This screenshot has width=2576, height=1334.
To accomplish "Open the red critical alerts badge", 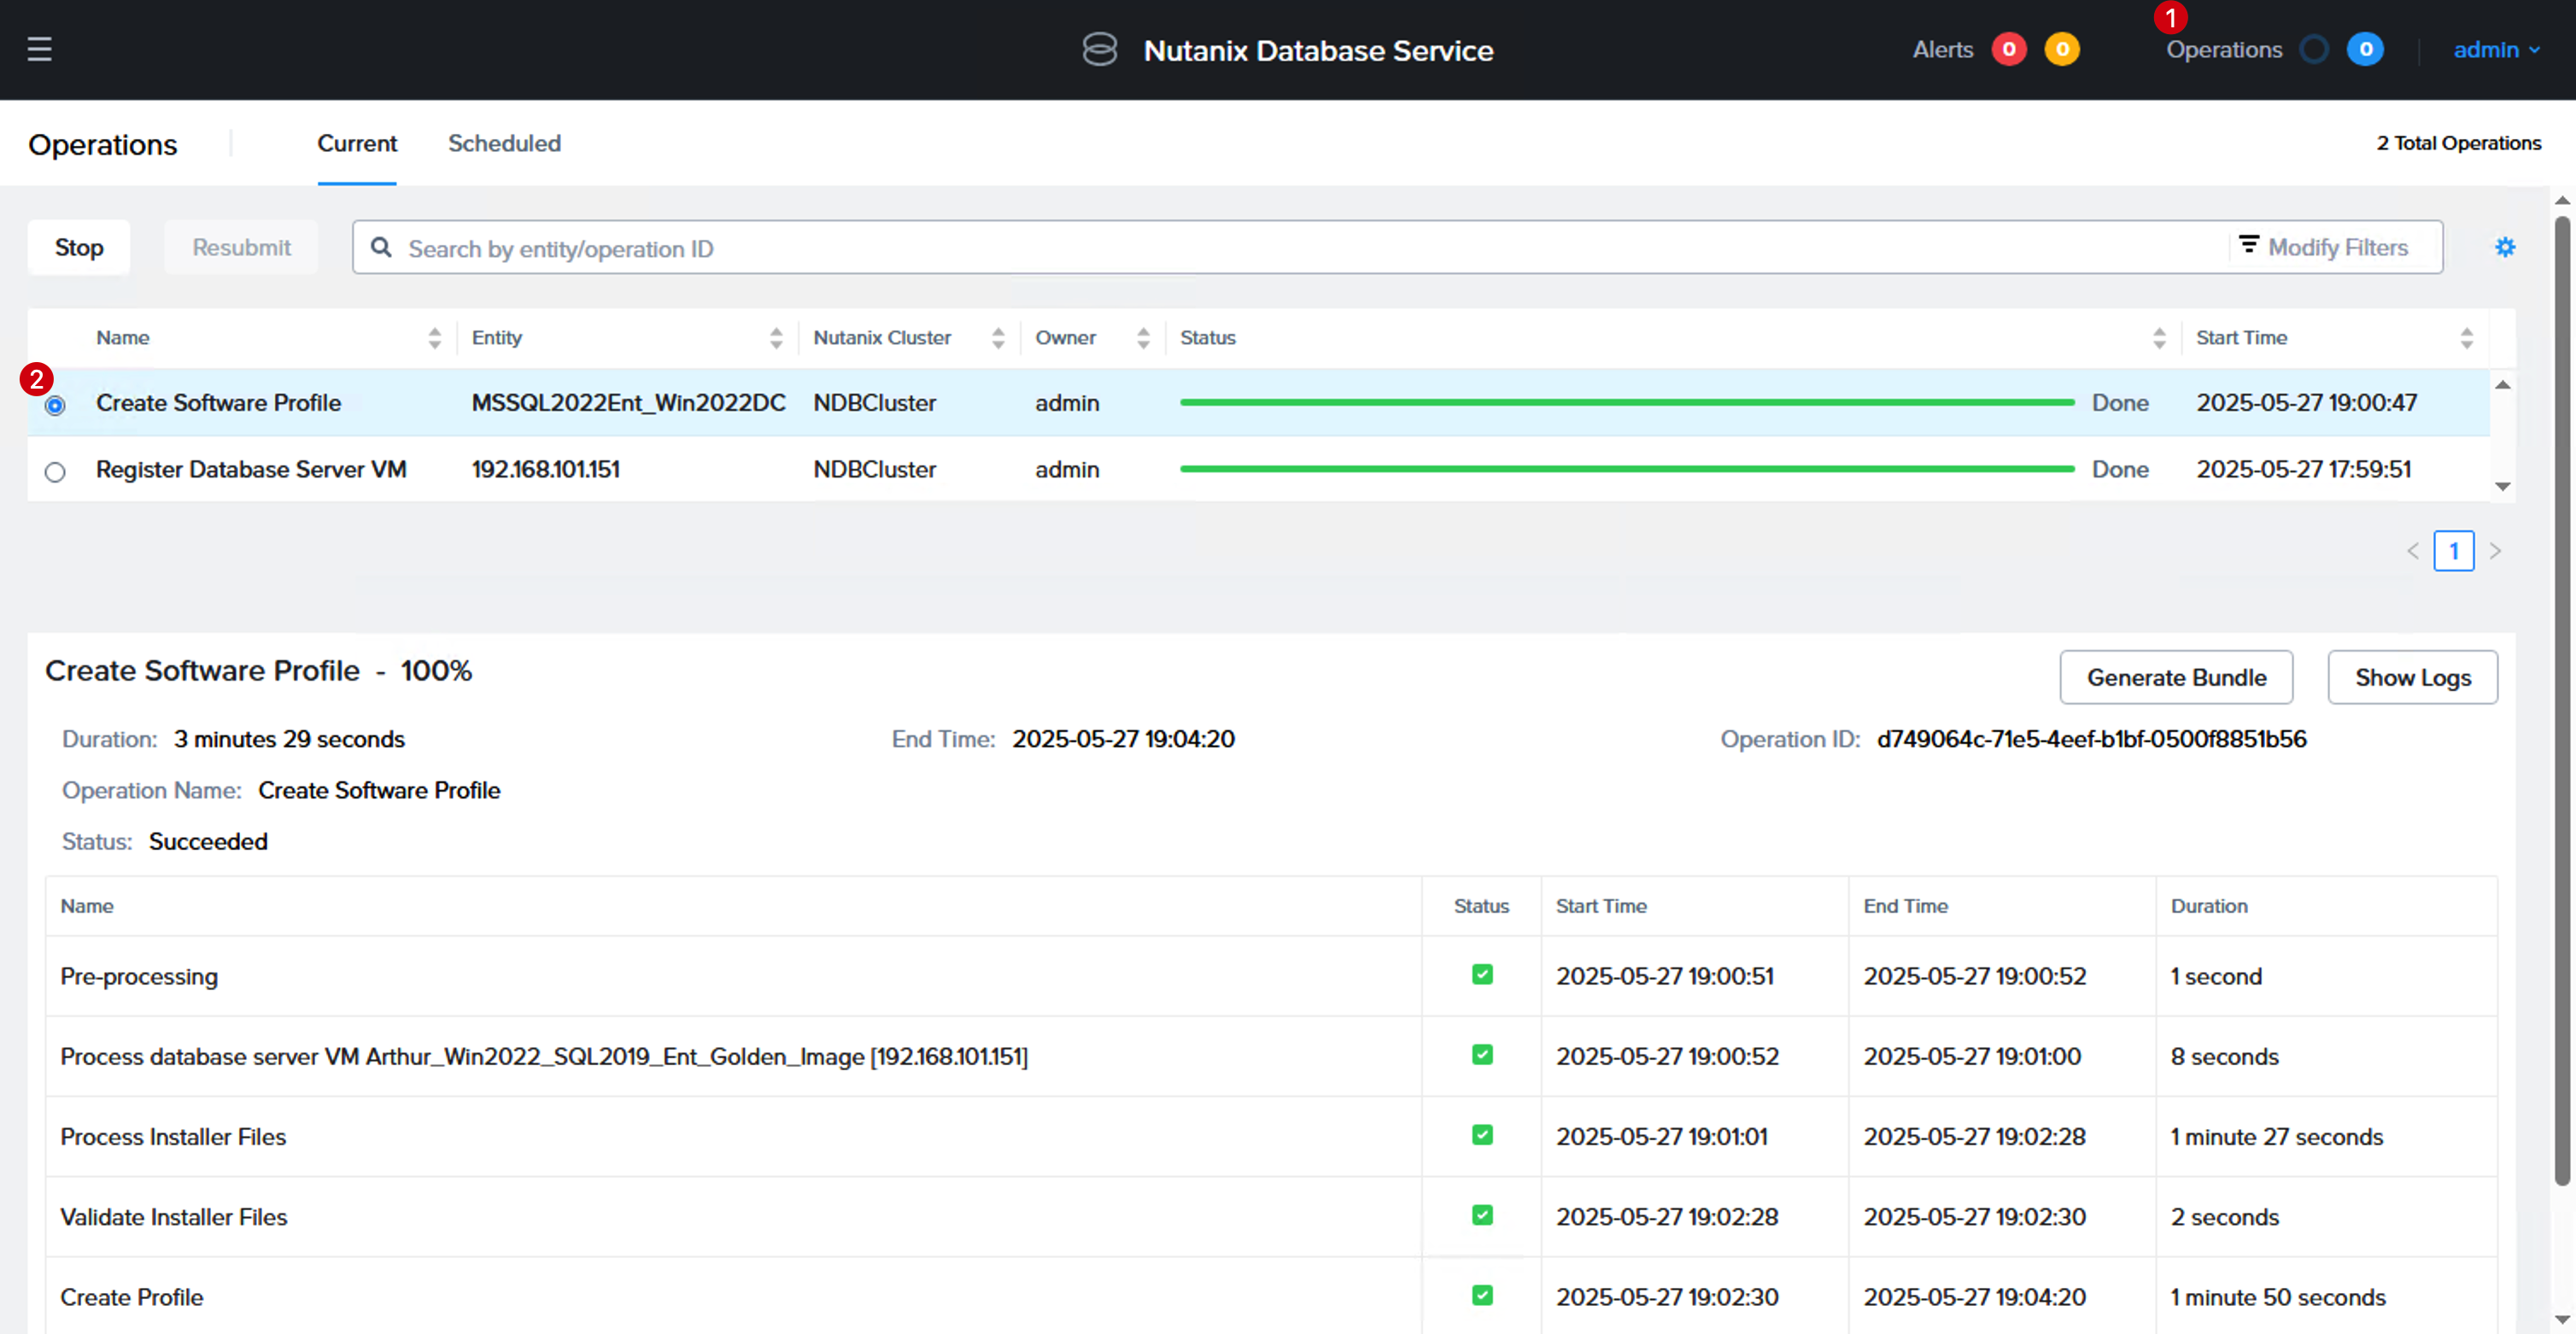I will tap(2008, 49).
